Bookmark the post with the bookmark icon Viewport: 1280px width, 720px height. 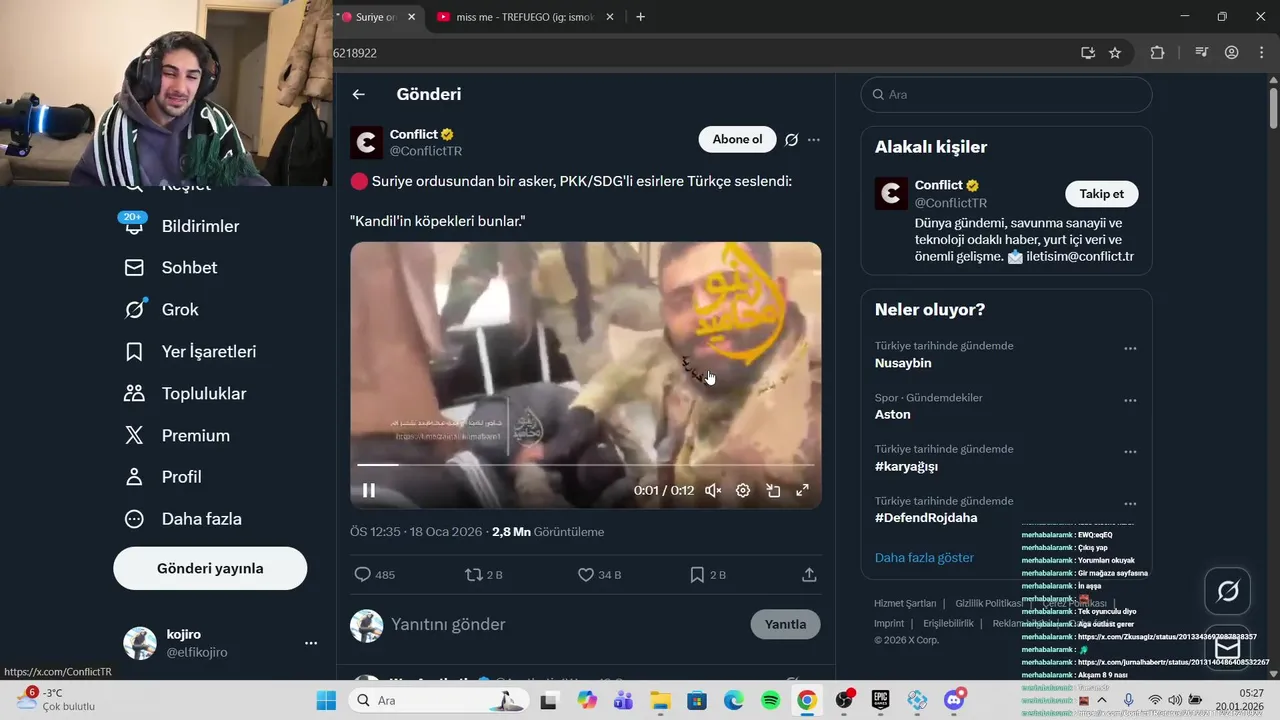(697, 575)
